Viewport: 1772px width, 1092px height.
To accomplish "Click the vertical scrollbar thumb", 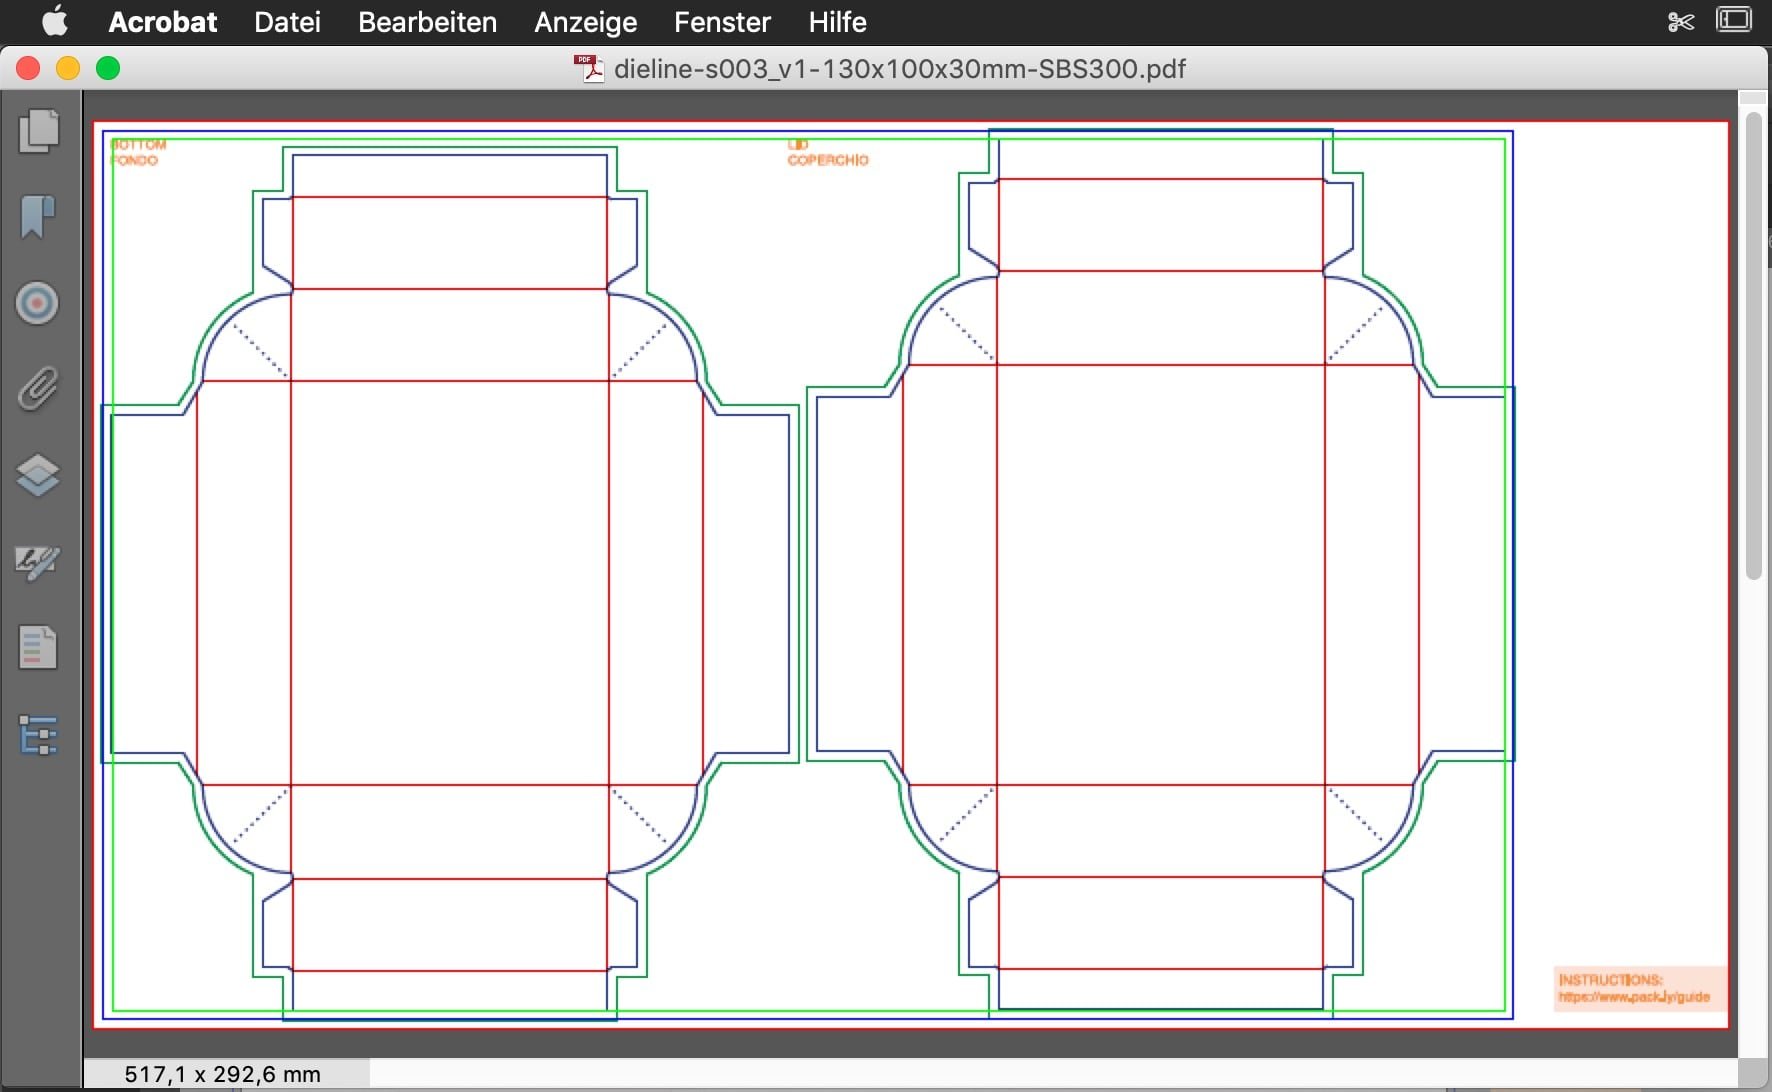I will click(x=1753, y=345).
